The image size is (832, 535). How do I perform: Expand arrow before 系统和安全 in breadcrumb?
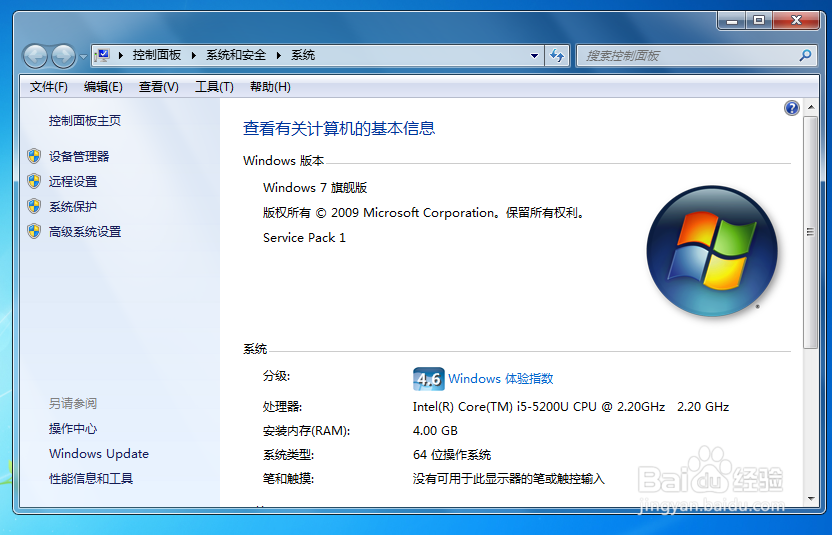coord(194,55)
